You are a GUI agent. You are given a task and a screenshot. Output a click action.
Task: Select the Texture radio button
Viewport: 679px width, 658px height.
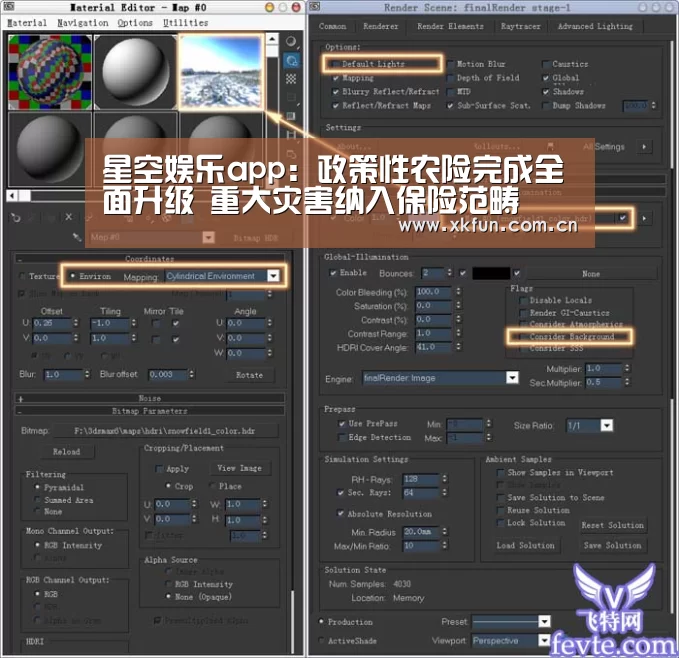[x=22, y=276]
